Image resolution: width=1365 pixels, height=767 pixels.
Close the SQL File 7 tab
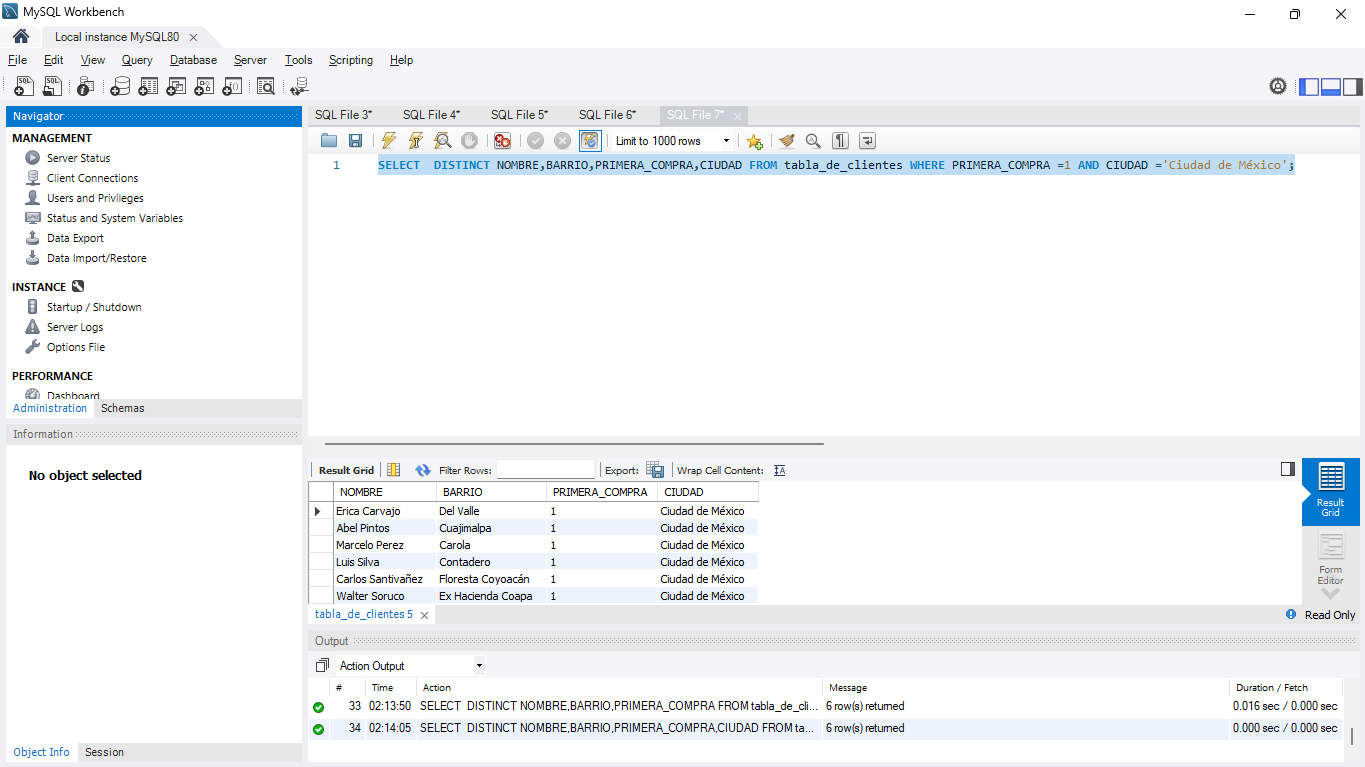[738, 116]
